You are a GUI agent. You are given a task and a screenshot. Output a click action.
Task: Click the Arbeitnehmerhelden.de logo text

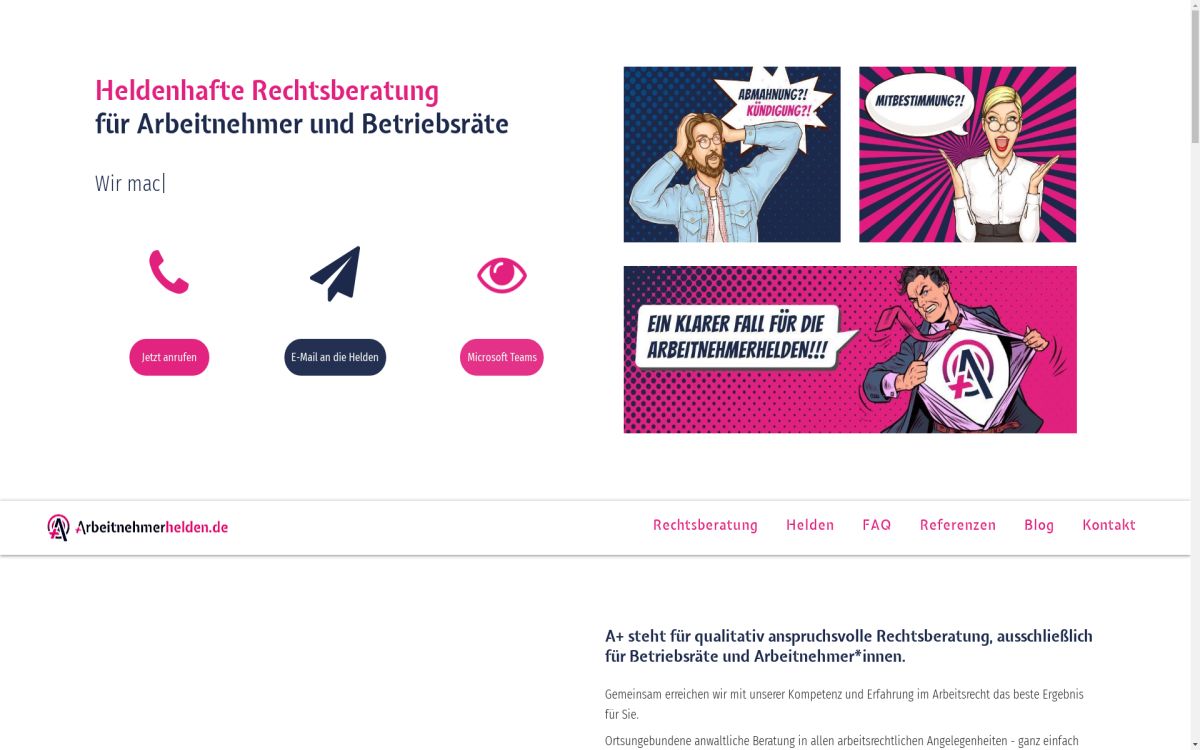pos(152,527)
